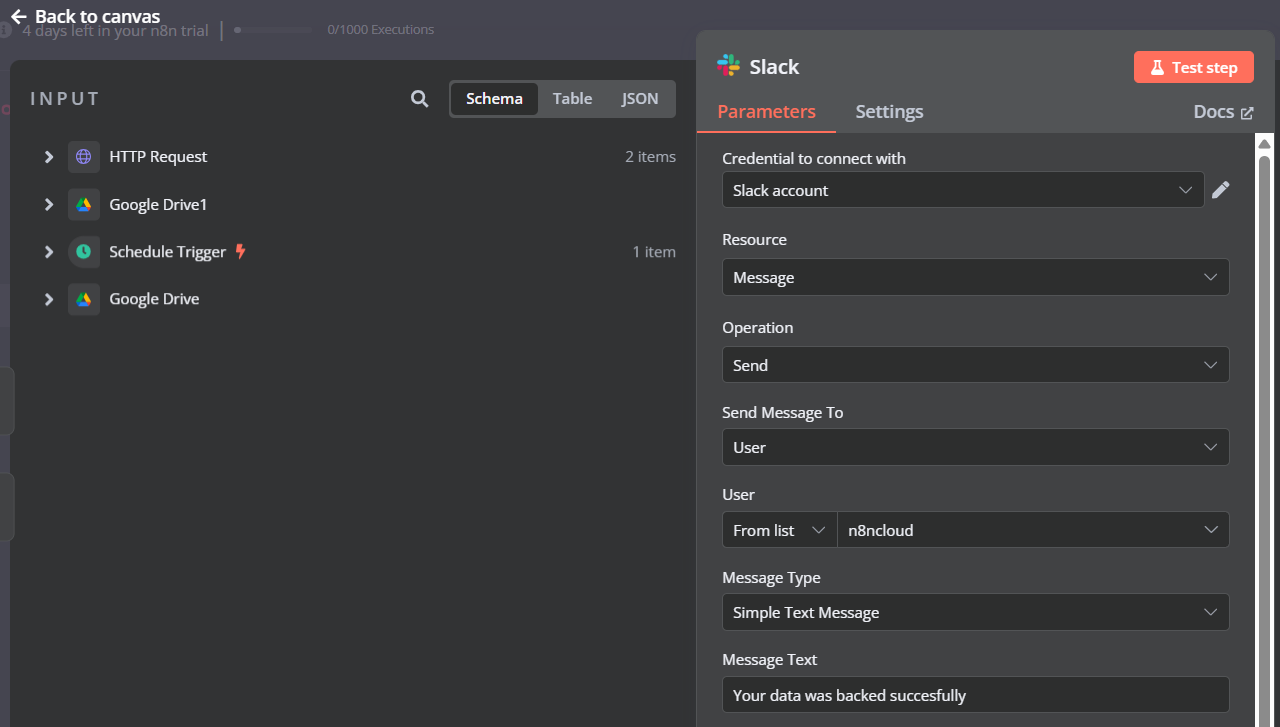Edit the Slack credential with the pencil icon
The width and height of the screenshot is (1280, 727).
pos(1221,189)
